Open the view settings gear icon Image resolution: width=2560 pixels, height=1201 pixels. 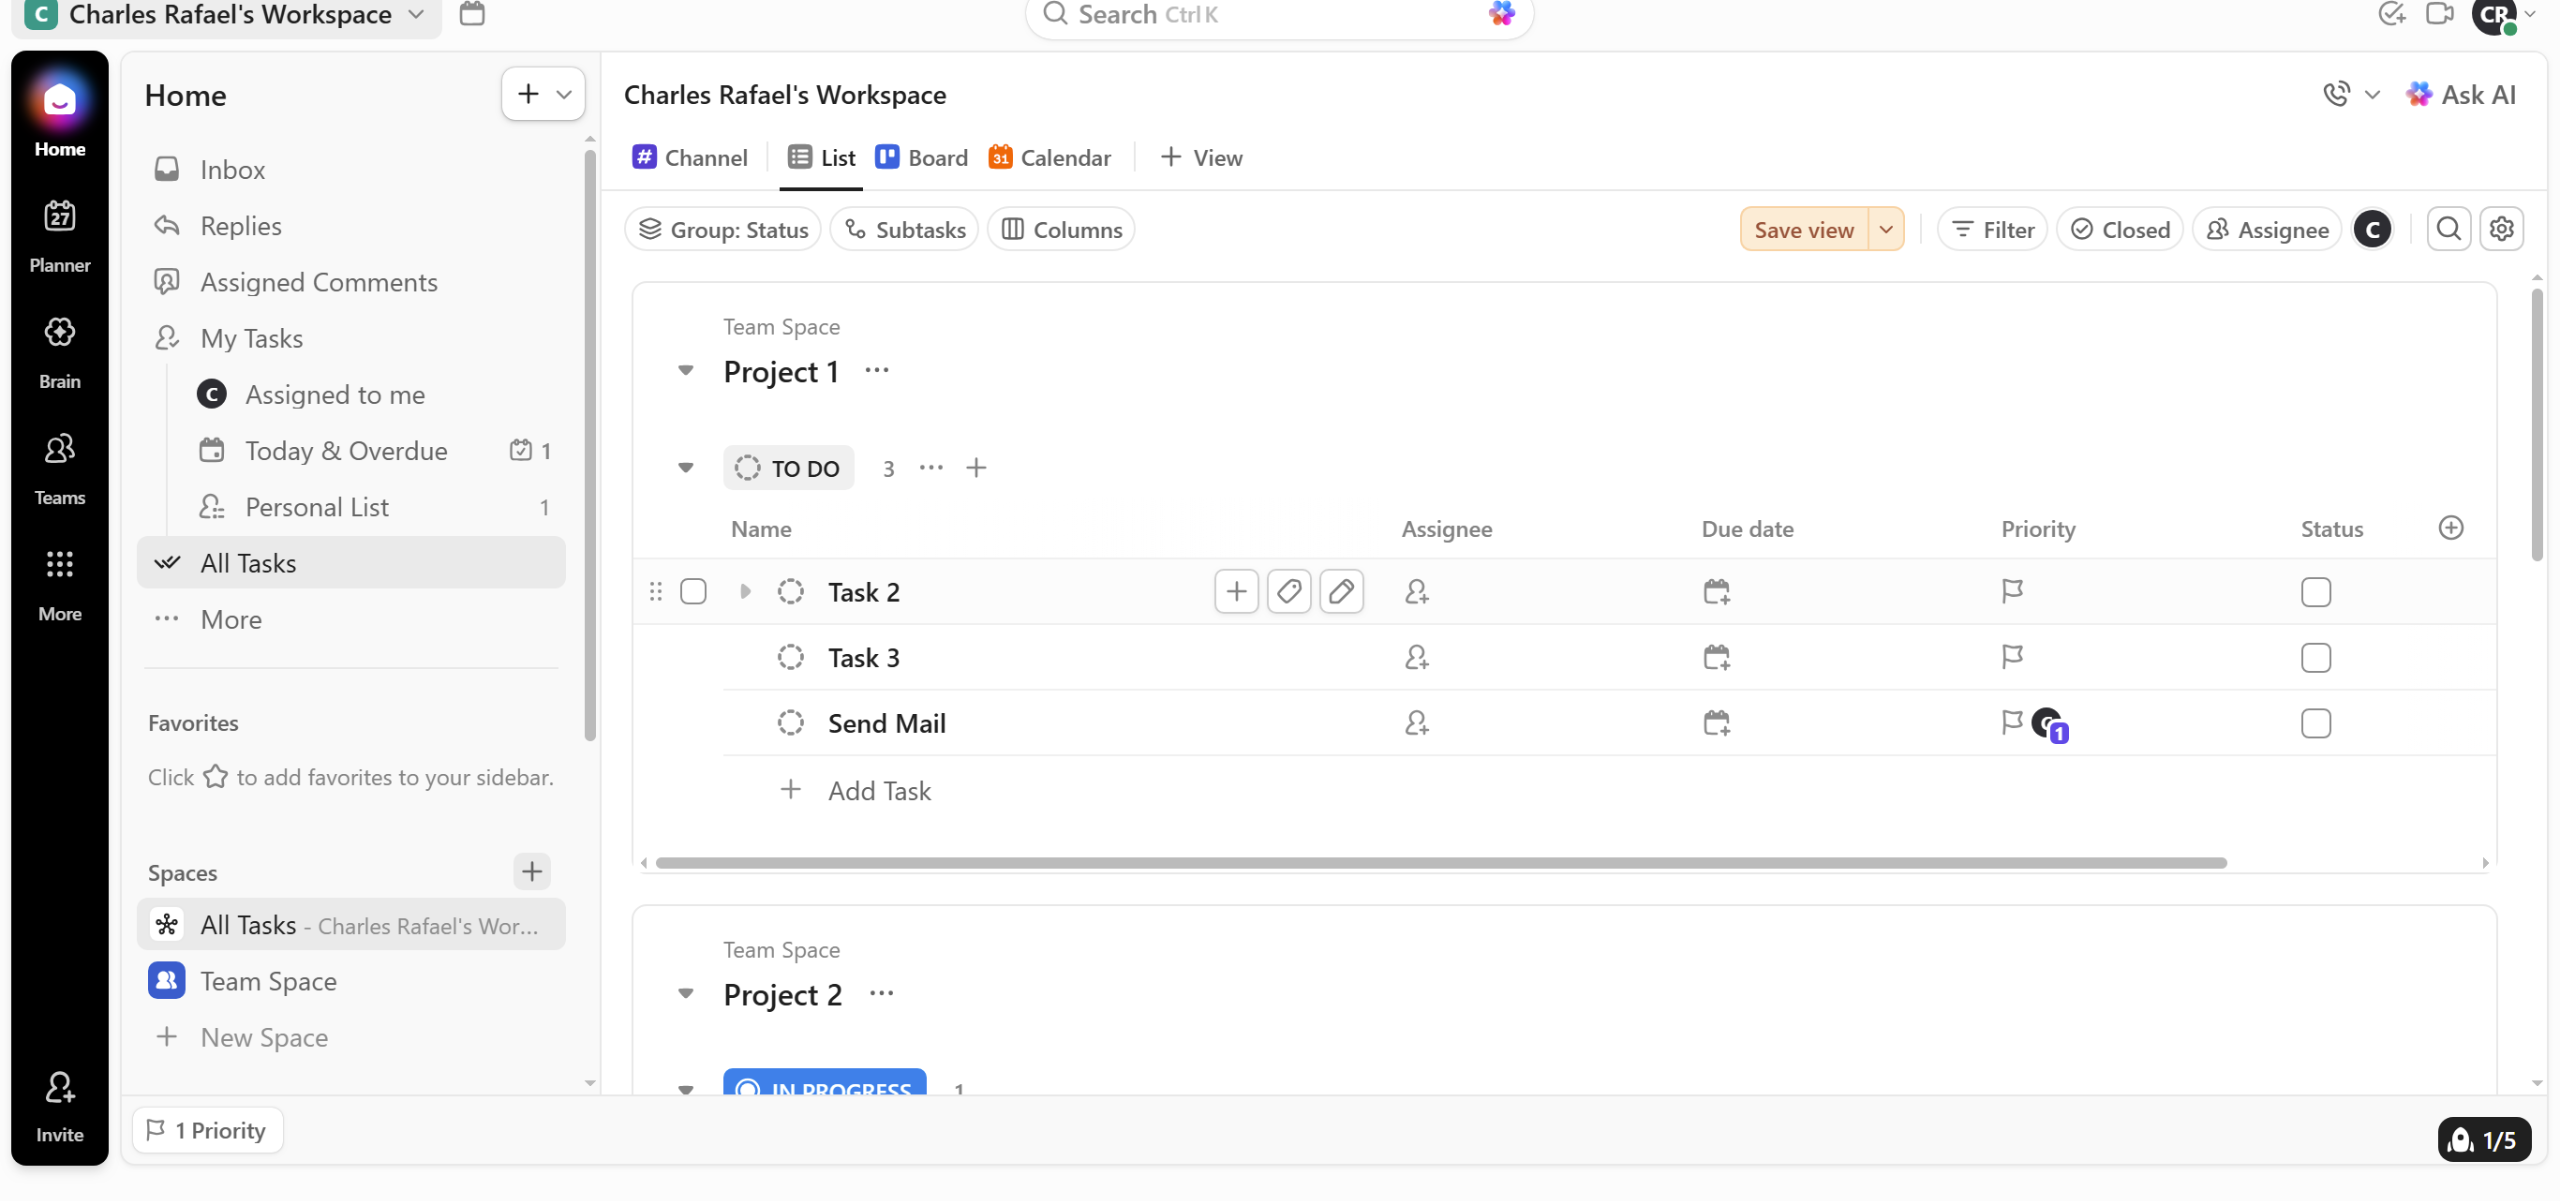[2501, 229]
